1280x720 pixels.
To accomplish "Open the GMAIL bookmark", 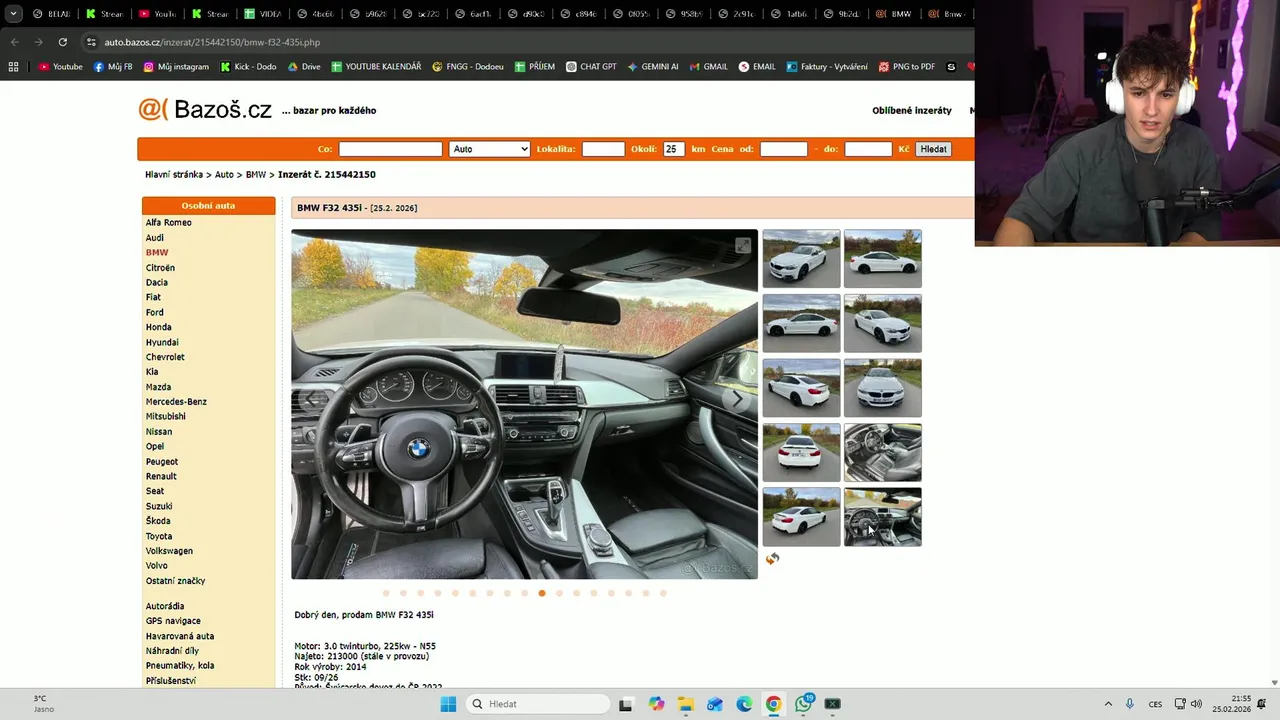I will pyautogui.click(x=708, y=67).
